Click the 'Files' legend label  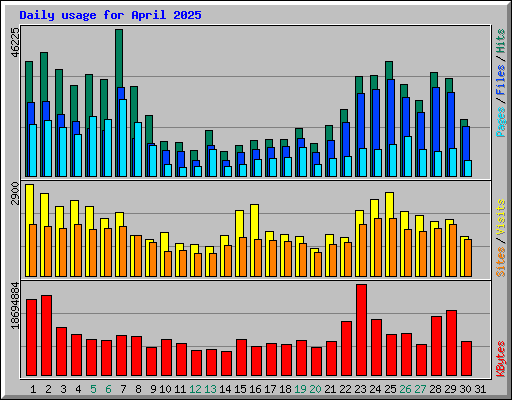pos(501,80)
